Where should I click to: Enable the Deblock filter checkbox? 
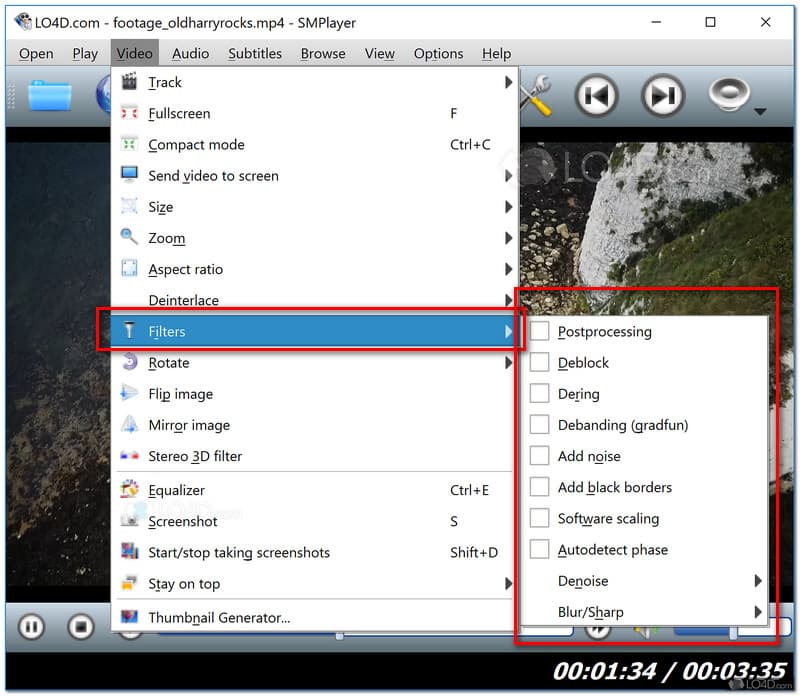pyautogui.click(x=540, y=363)
